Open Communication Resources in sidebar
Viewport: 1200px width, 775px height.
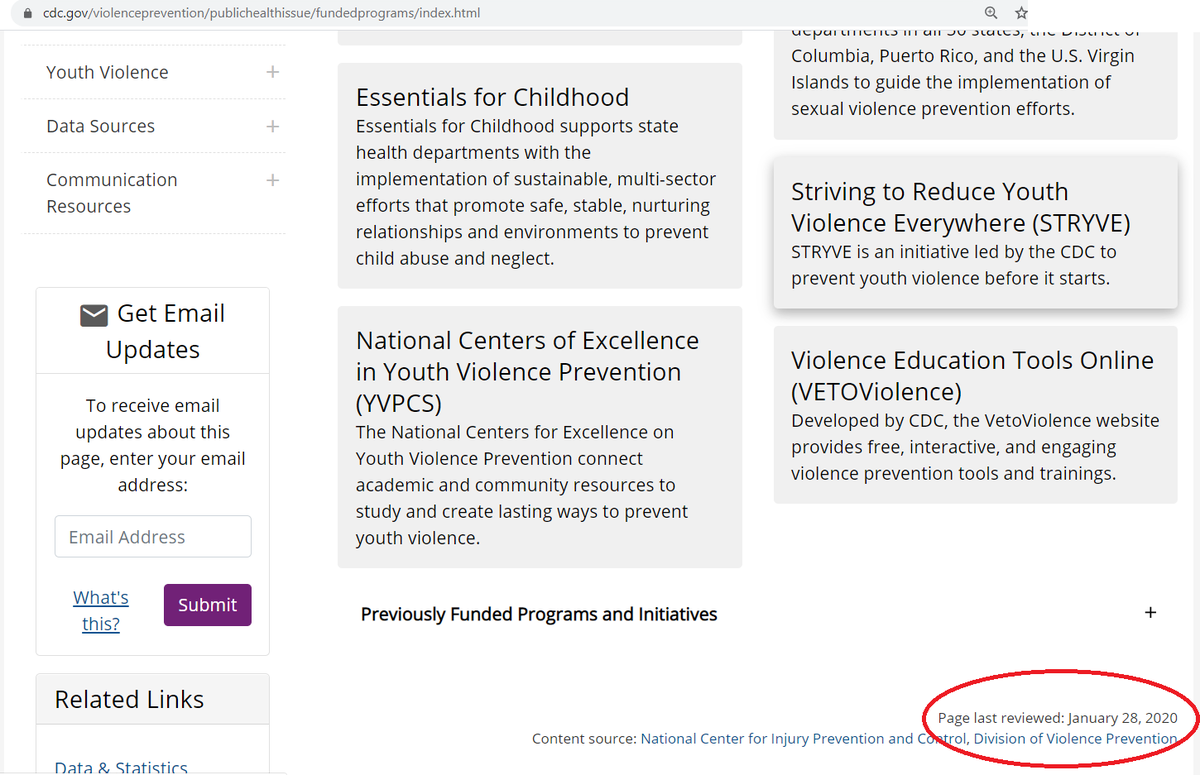111,193
